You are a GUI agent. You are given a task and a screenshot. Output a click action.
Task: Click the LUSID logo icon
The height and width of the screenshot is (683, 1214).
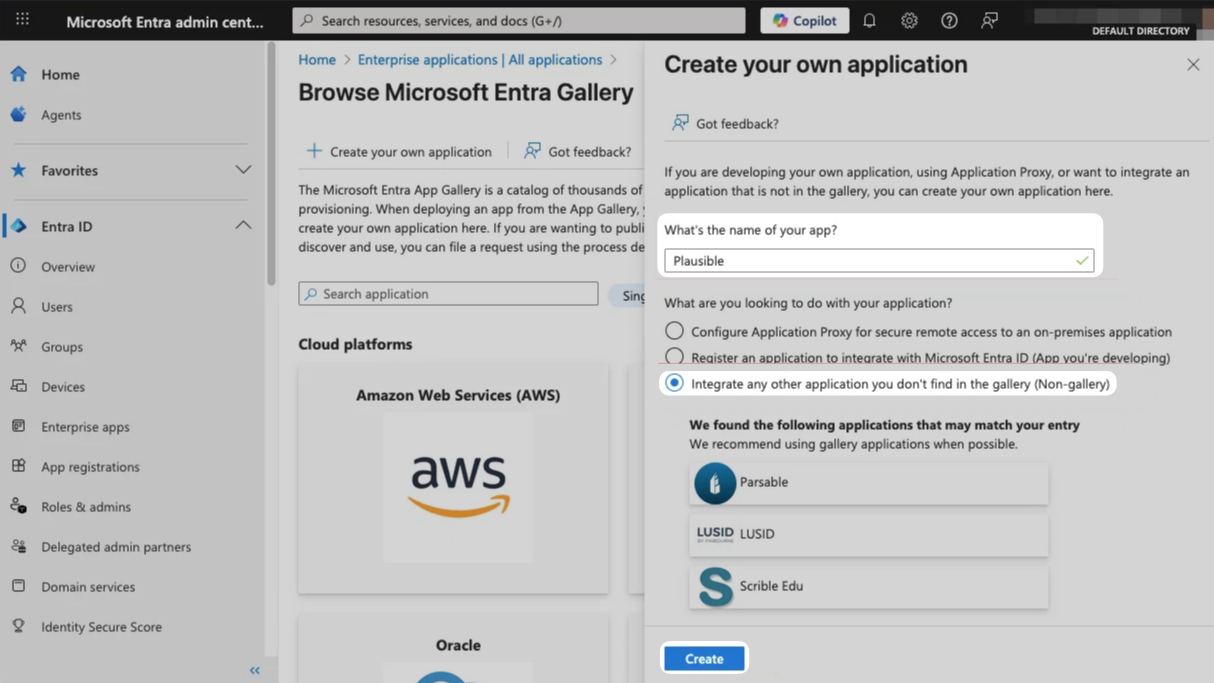tap(715, 534)
